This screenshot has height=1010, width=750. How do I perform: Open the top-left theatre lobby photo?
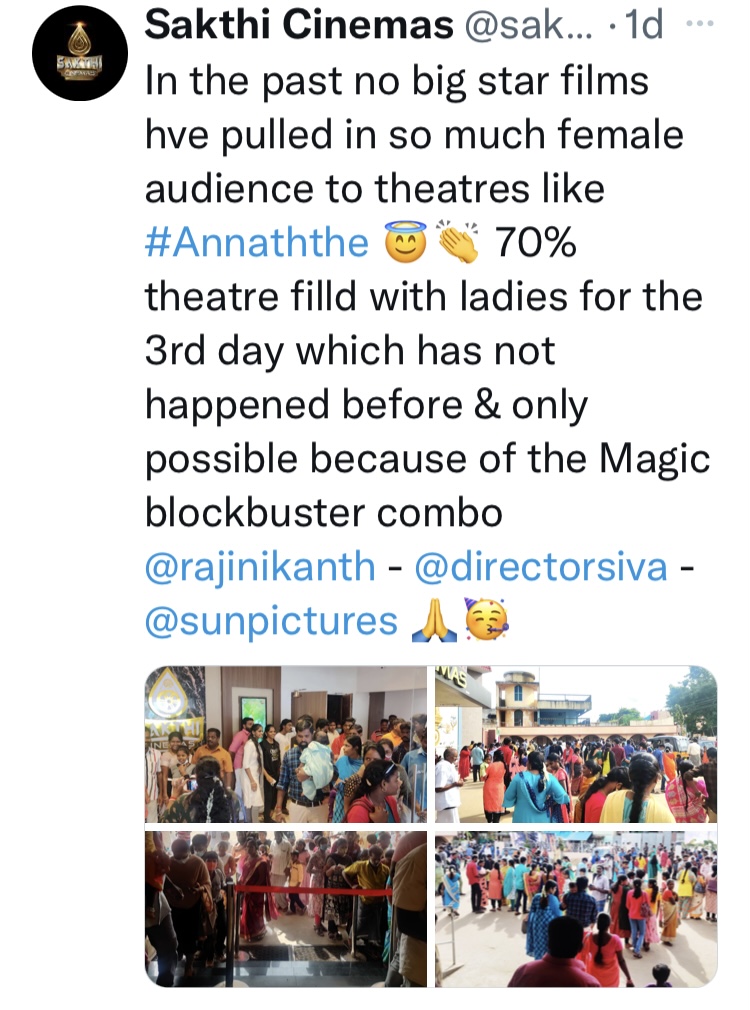286,744
